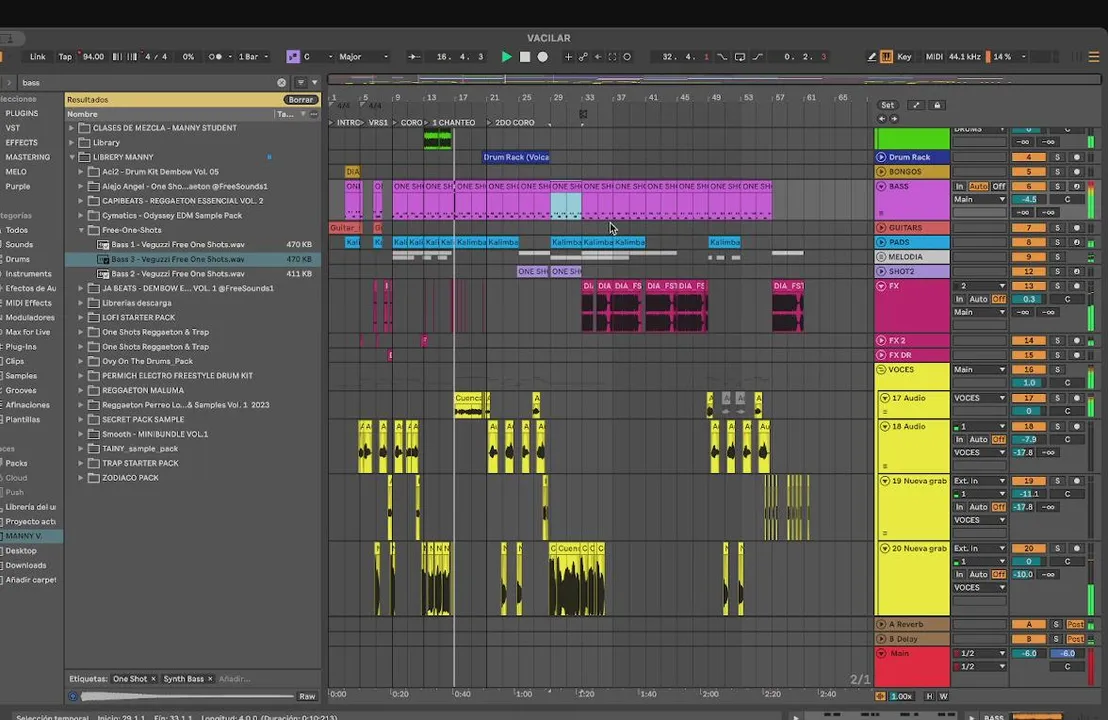Collapse the LIBRERY MANNY folder
The height and width of the screenshot is (720, 1108).
pyautogui.click(x=71, y=157)
